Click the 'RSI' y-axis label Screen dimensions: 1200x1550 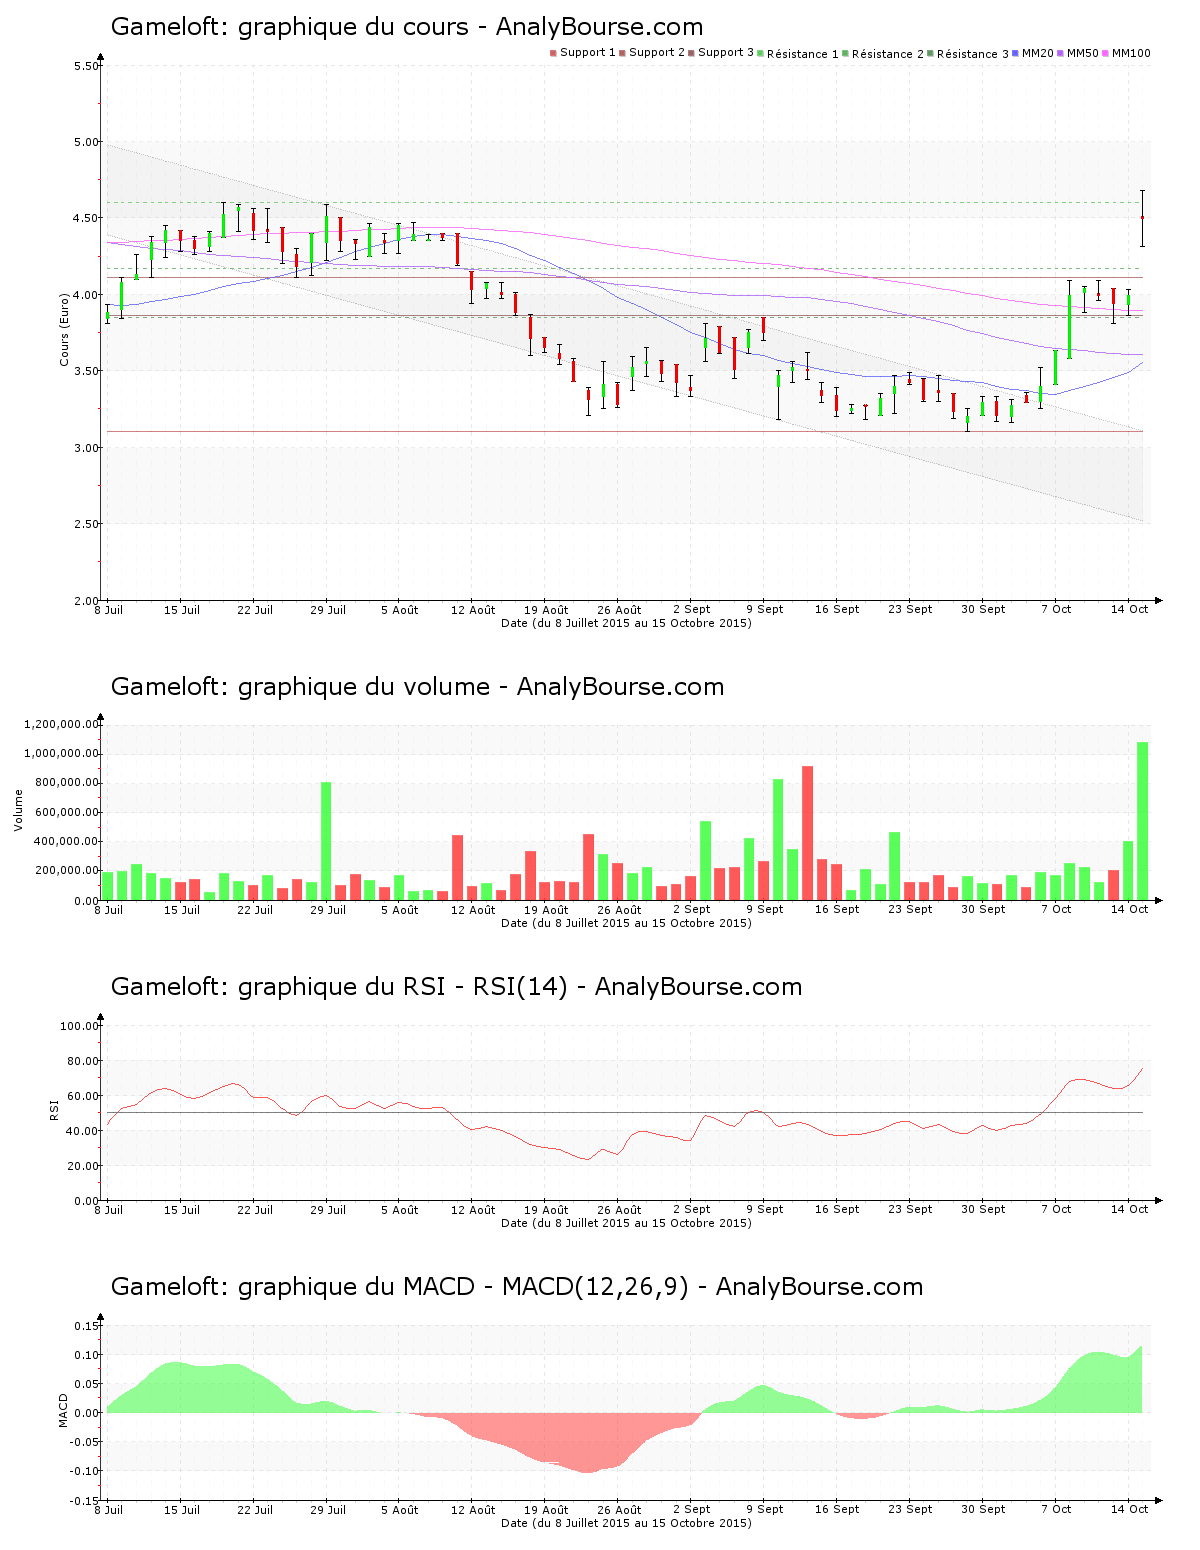54,1109
